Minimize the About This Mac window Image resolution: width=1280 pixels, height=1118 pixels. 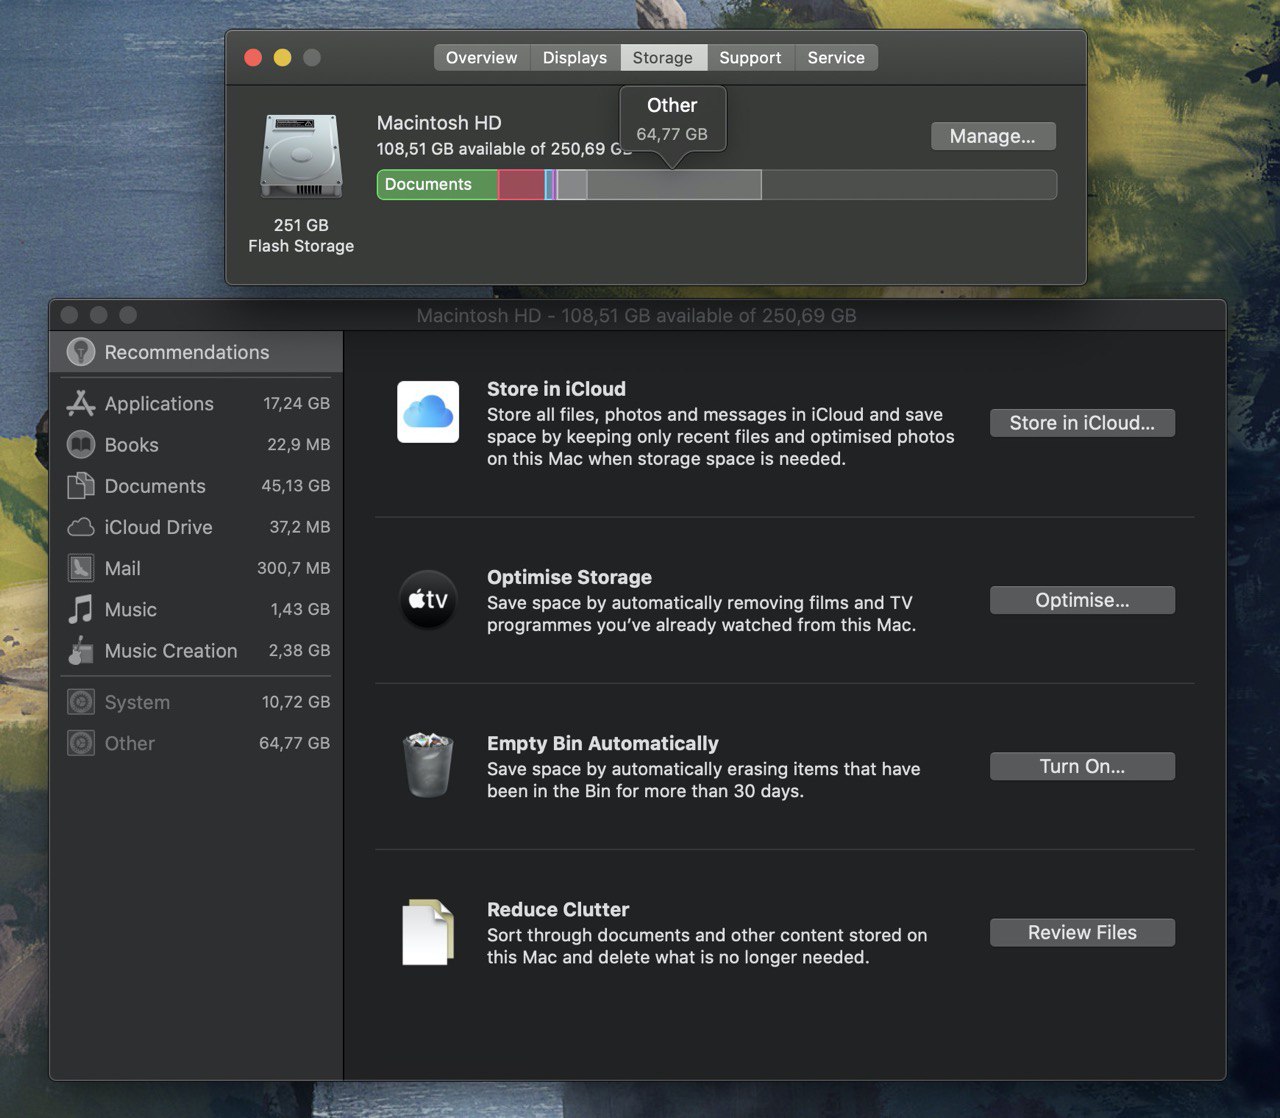pyautogui.click(x=282, y=58)
